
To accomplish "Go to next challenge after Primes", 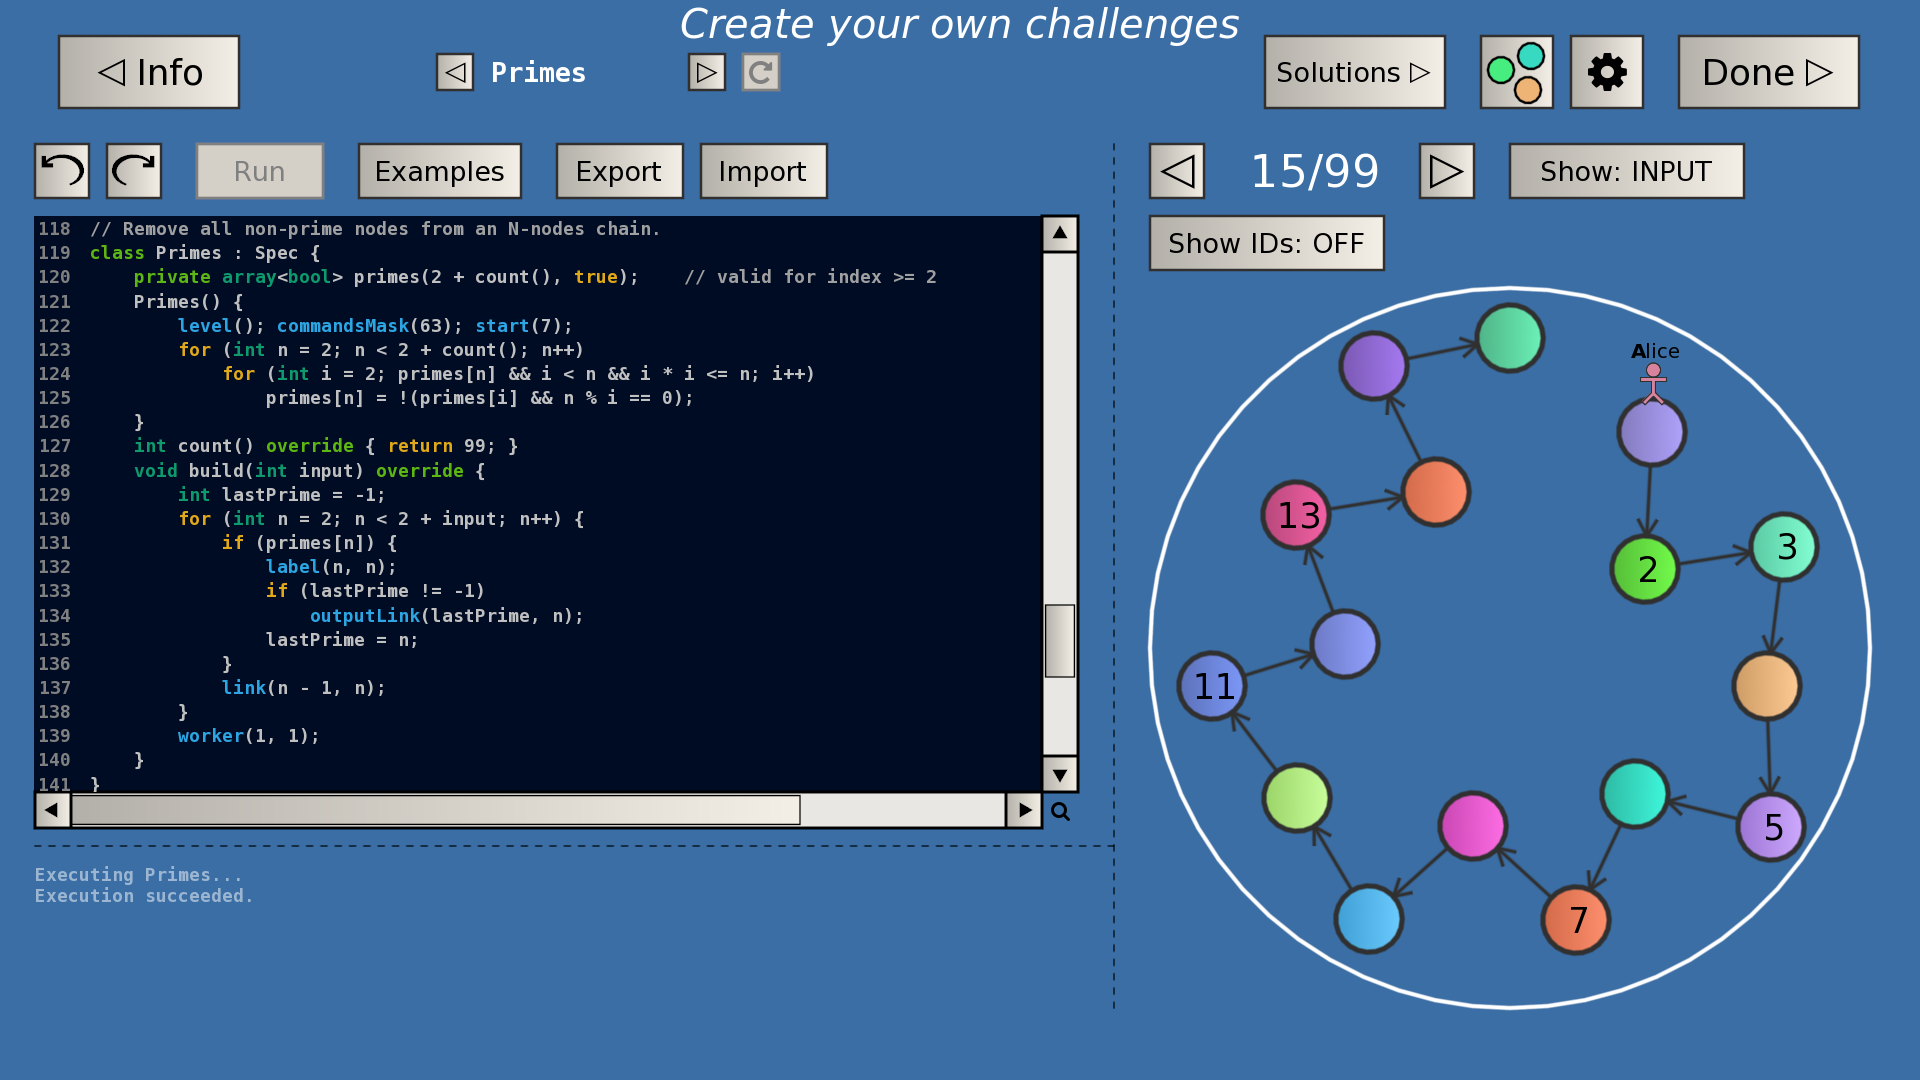I will coord(706,72).
